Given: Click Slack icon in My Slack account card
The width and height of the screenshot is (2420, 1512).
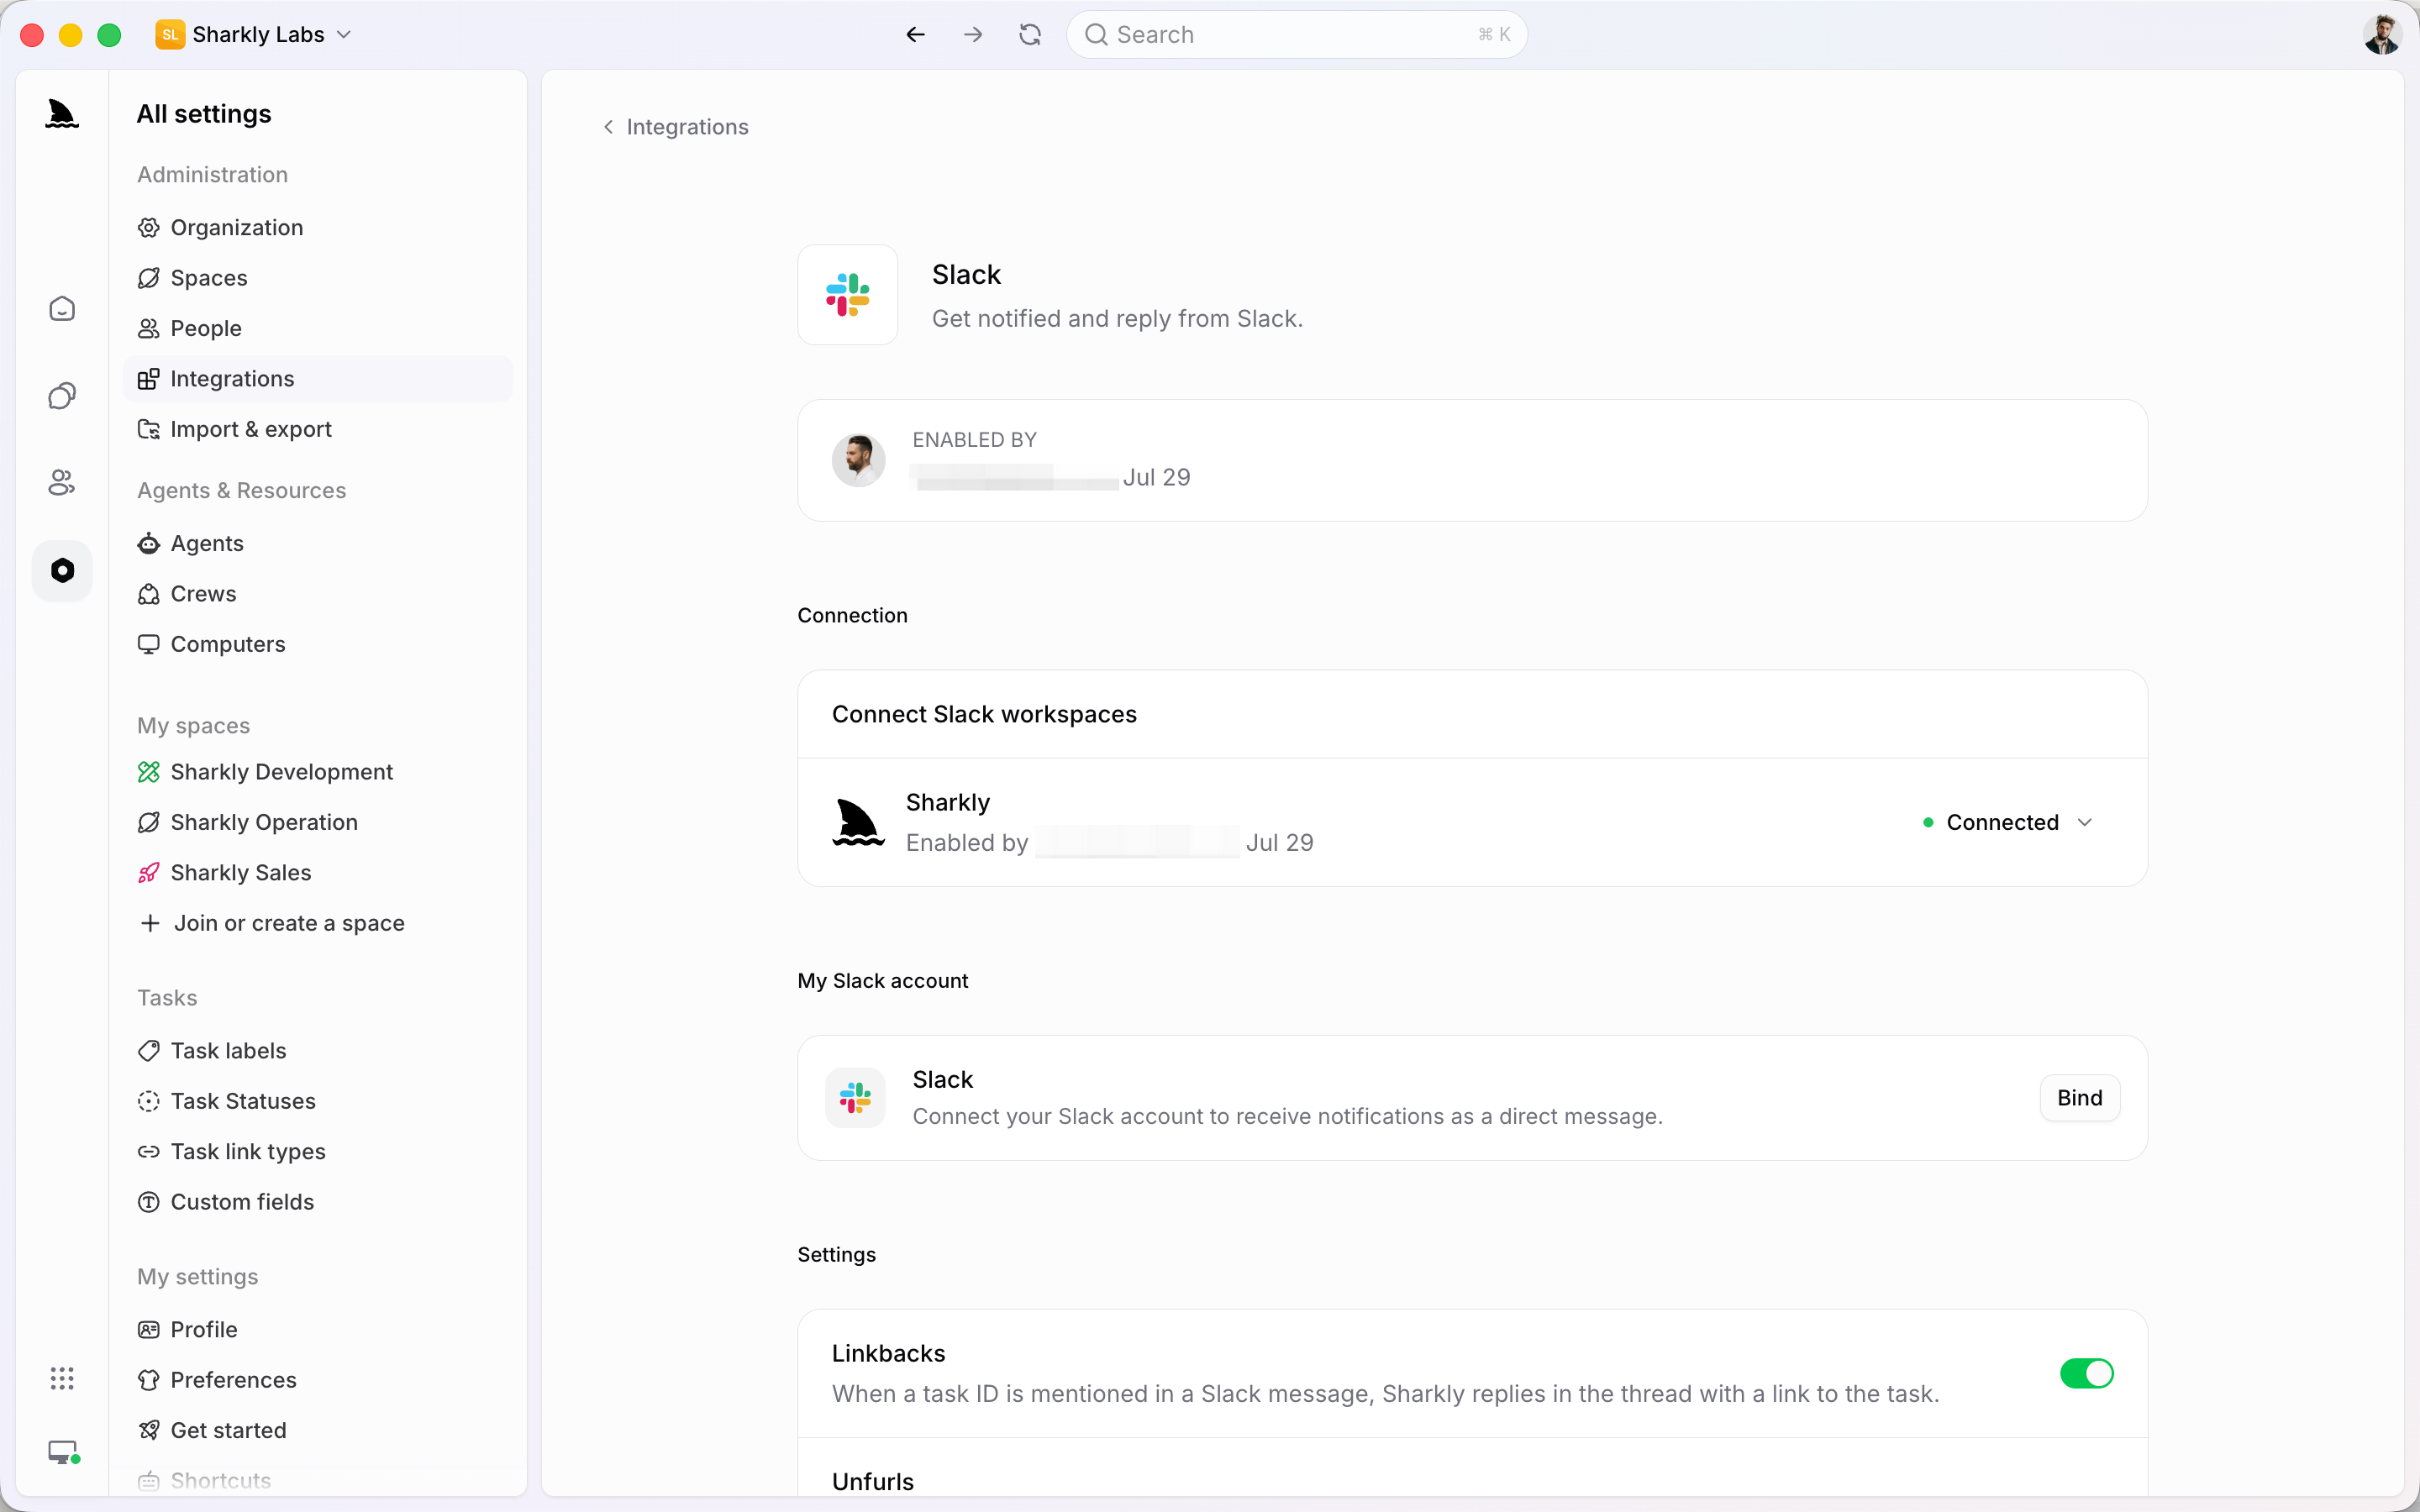Looking at the screenshot, I should click(855, 1098).
